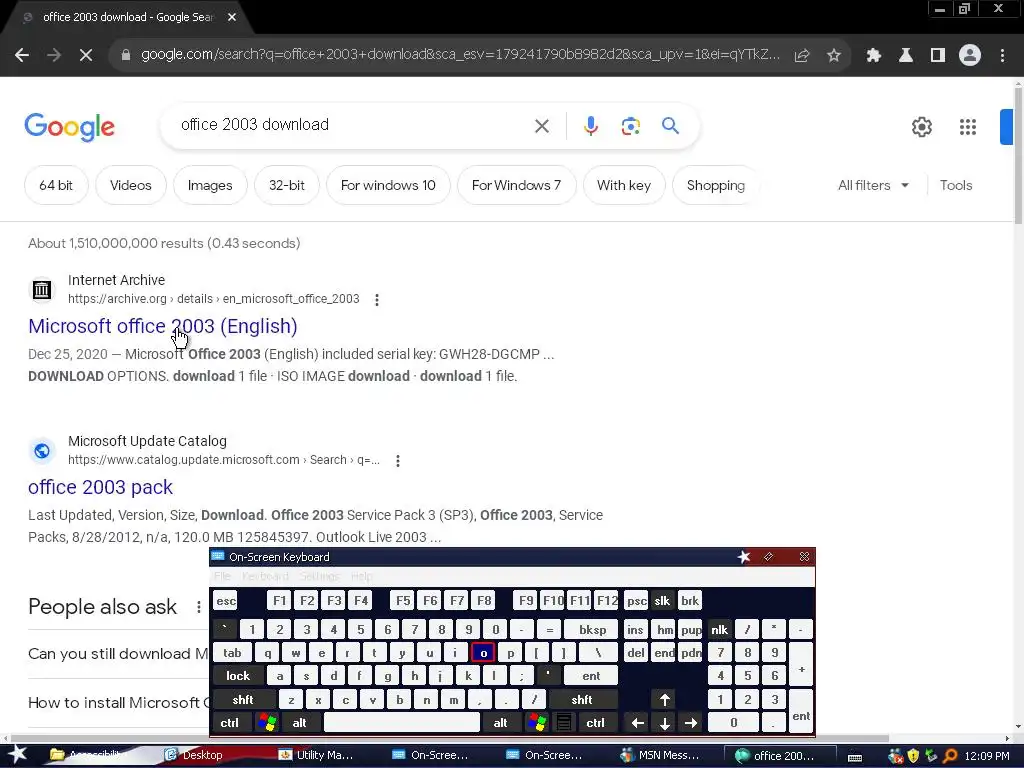Toggle the left ctrl key
Viewport: 1024px width, 768px height.
click(x=229, y=723)
